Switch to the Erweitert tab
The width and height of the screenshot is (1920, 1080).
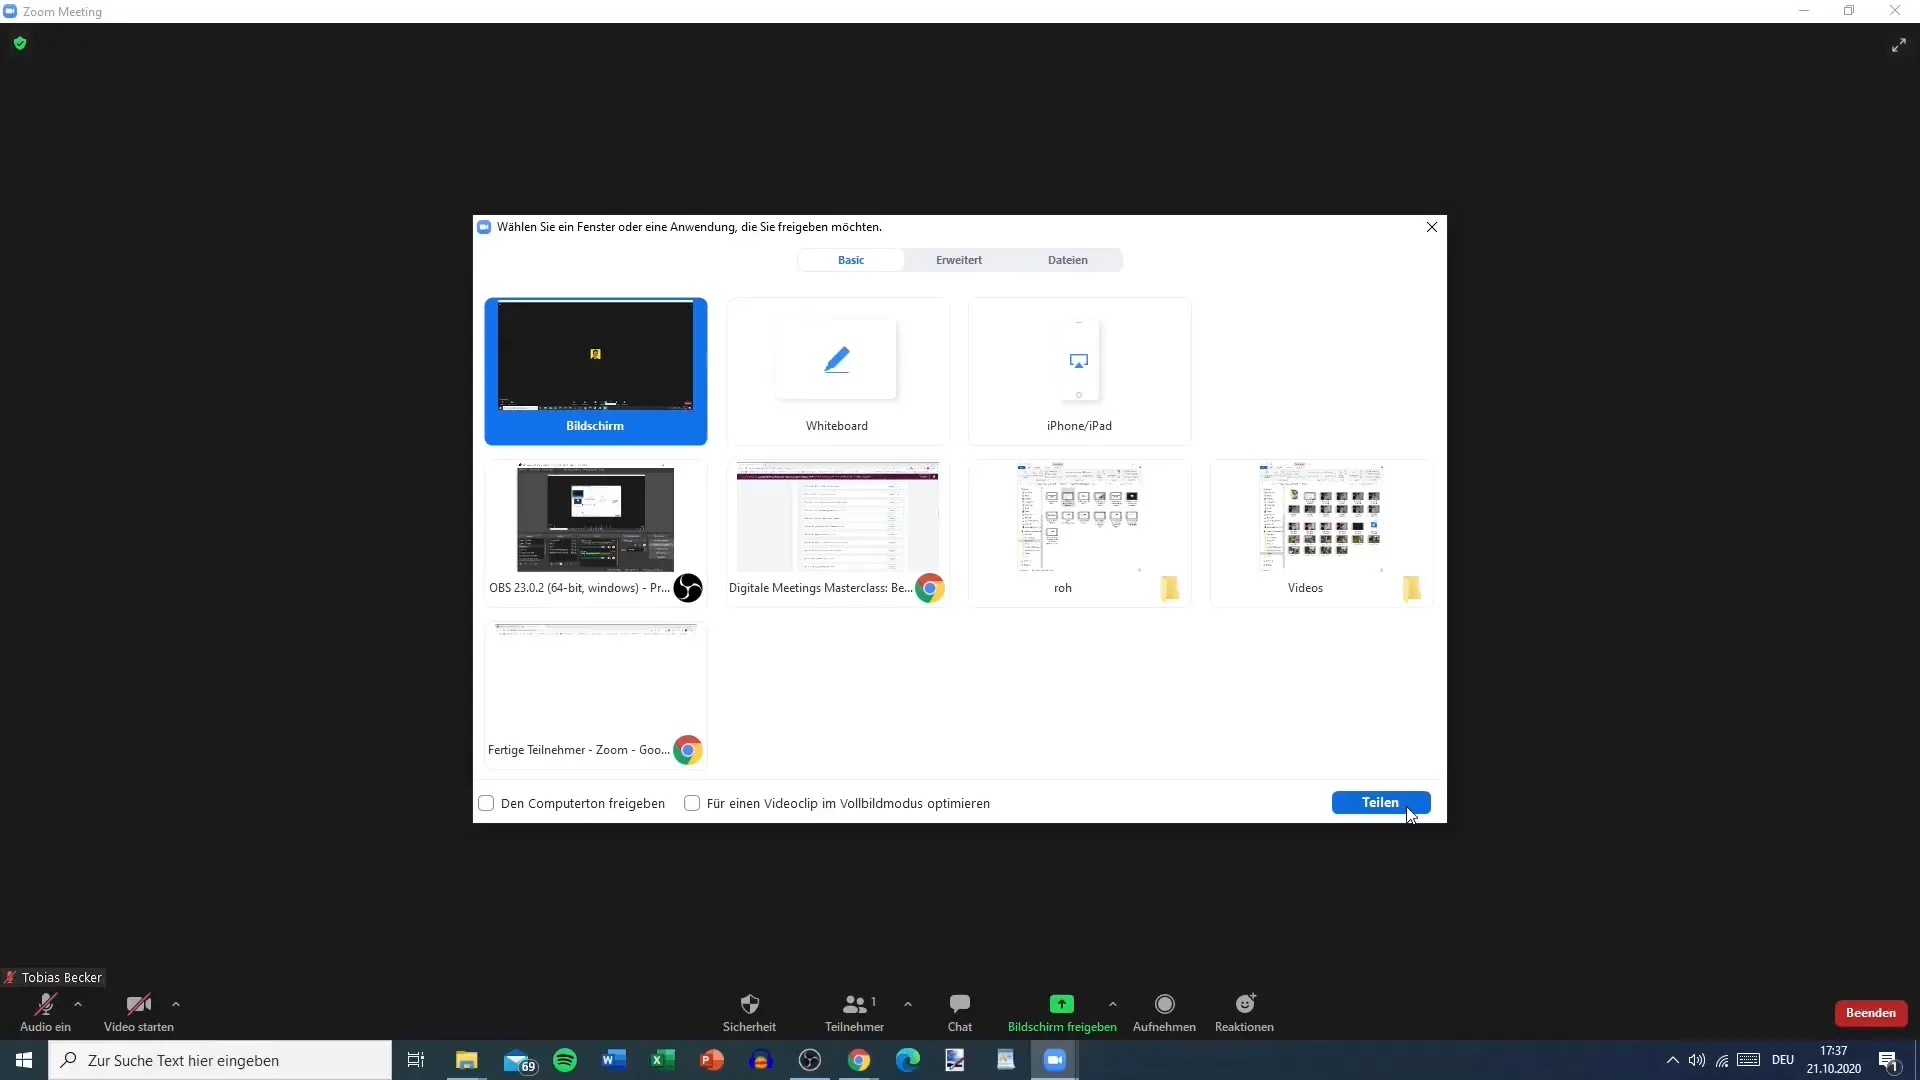pyautogui.click(x=959, y=260)
